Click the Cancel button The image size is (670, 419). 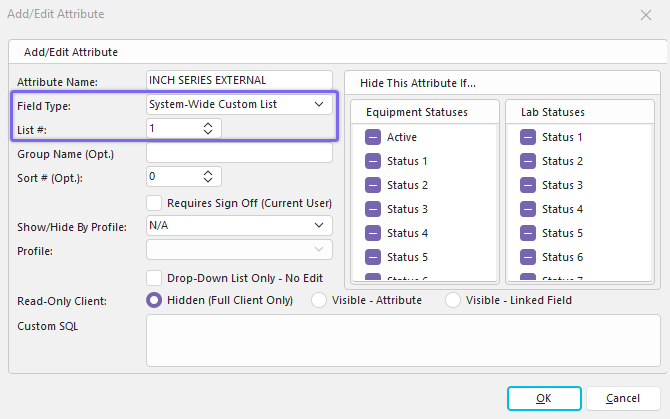coord(623,398)
